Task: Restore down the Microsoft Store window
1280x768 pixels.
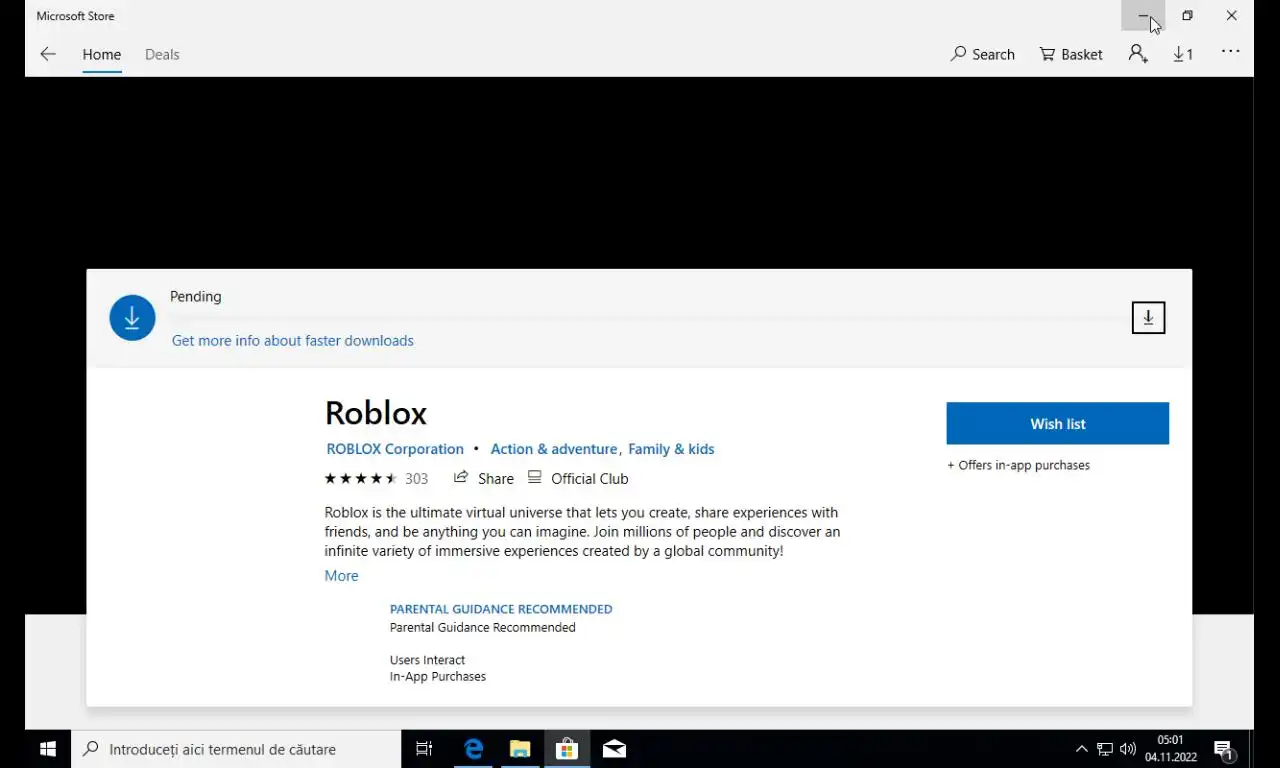Action: [x=1187, y=16]
